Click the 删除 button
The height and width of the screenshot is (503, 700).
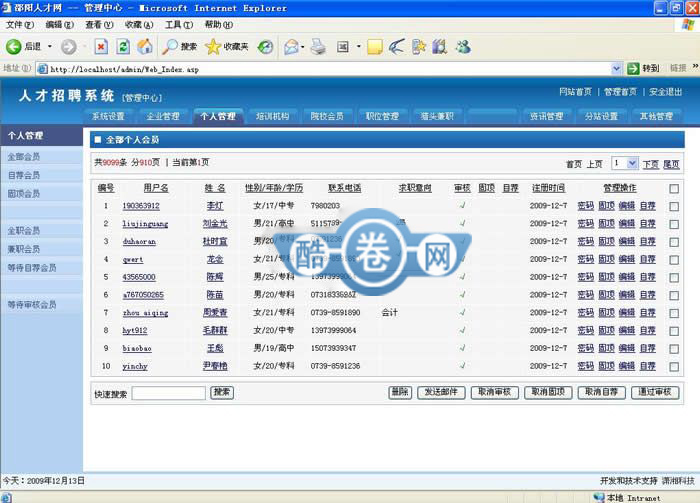pos(400,392)
